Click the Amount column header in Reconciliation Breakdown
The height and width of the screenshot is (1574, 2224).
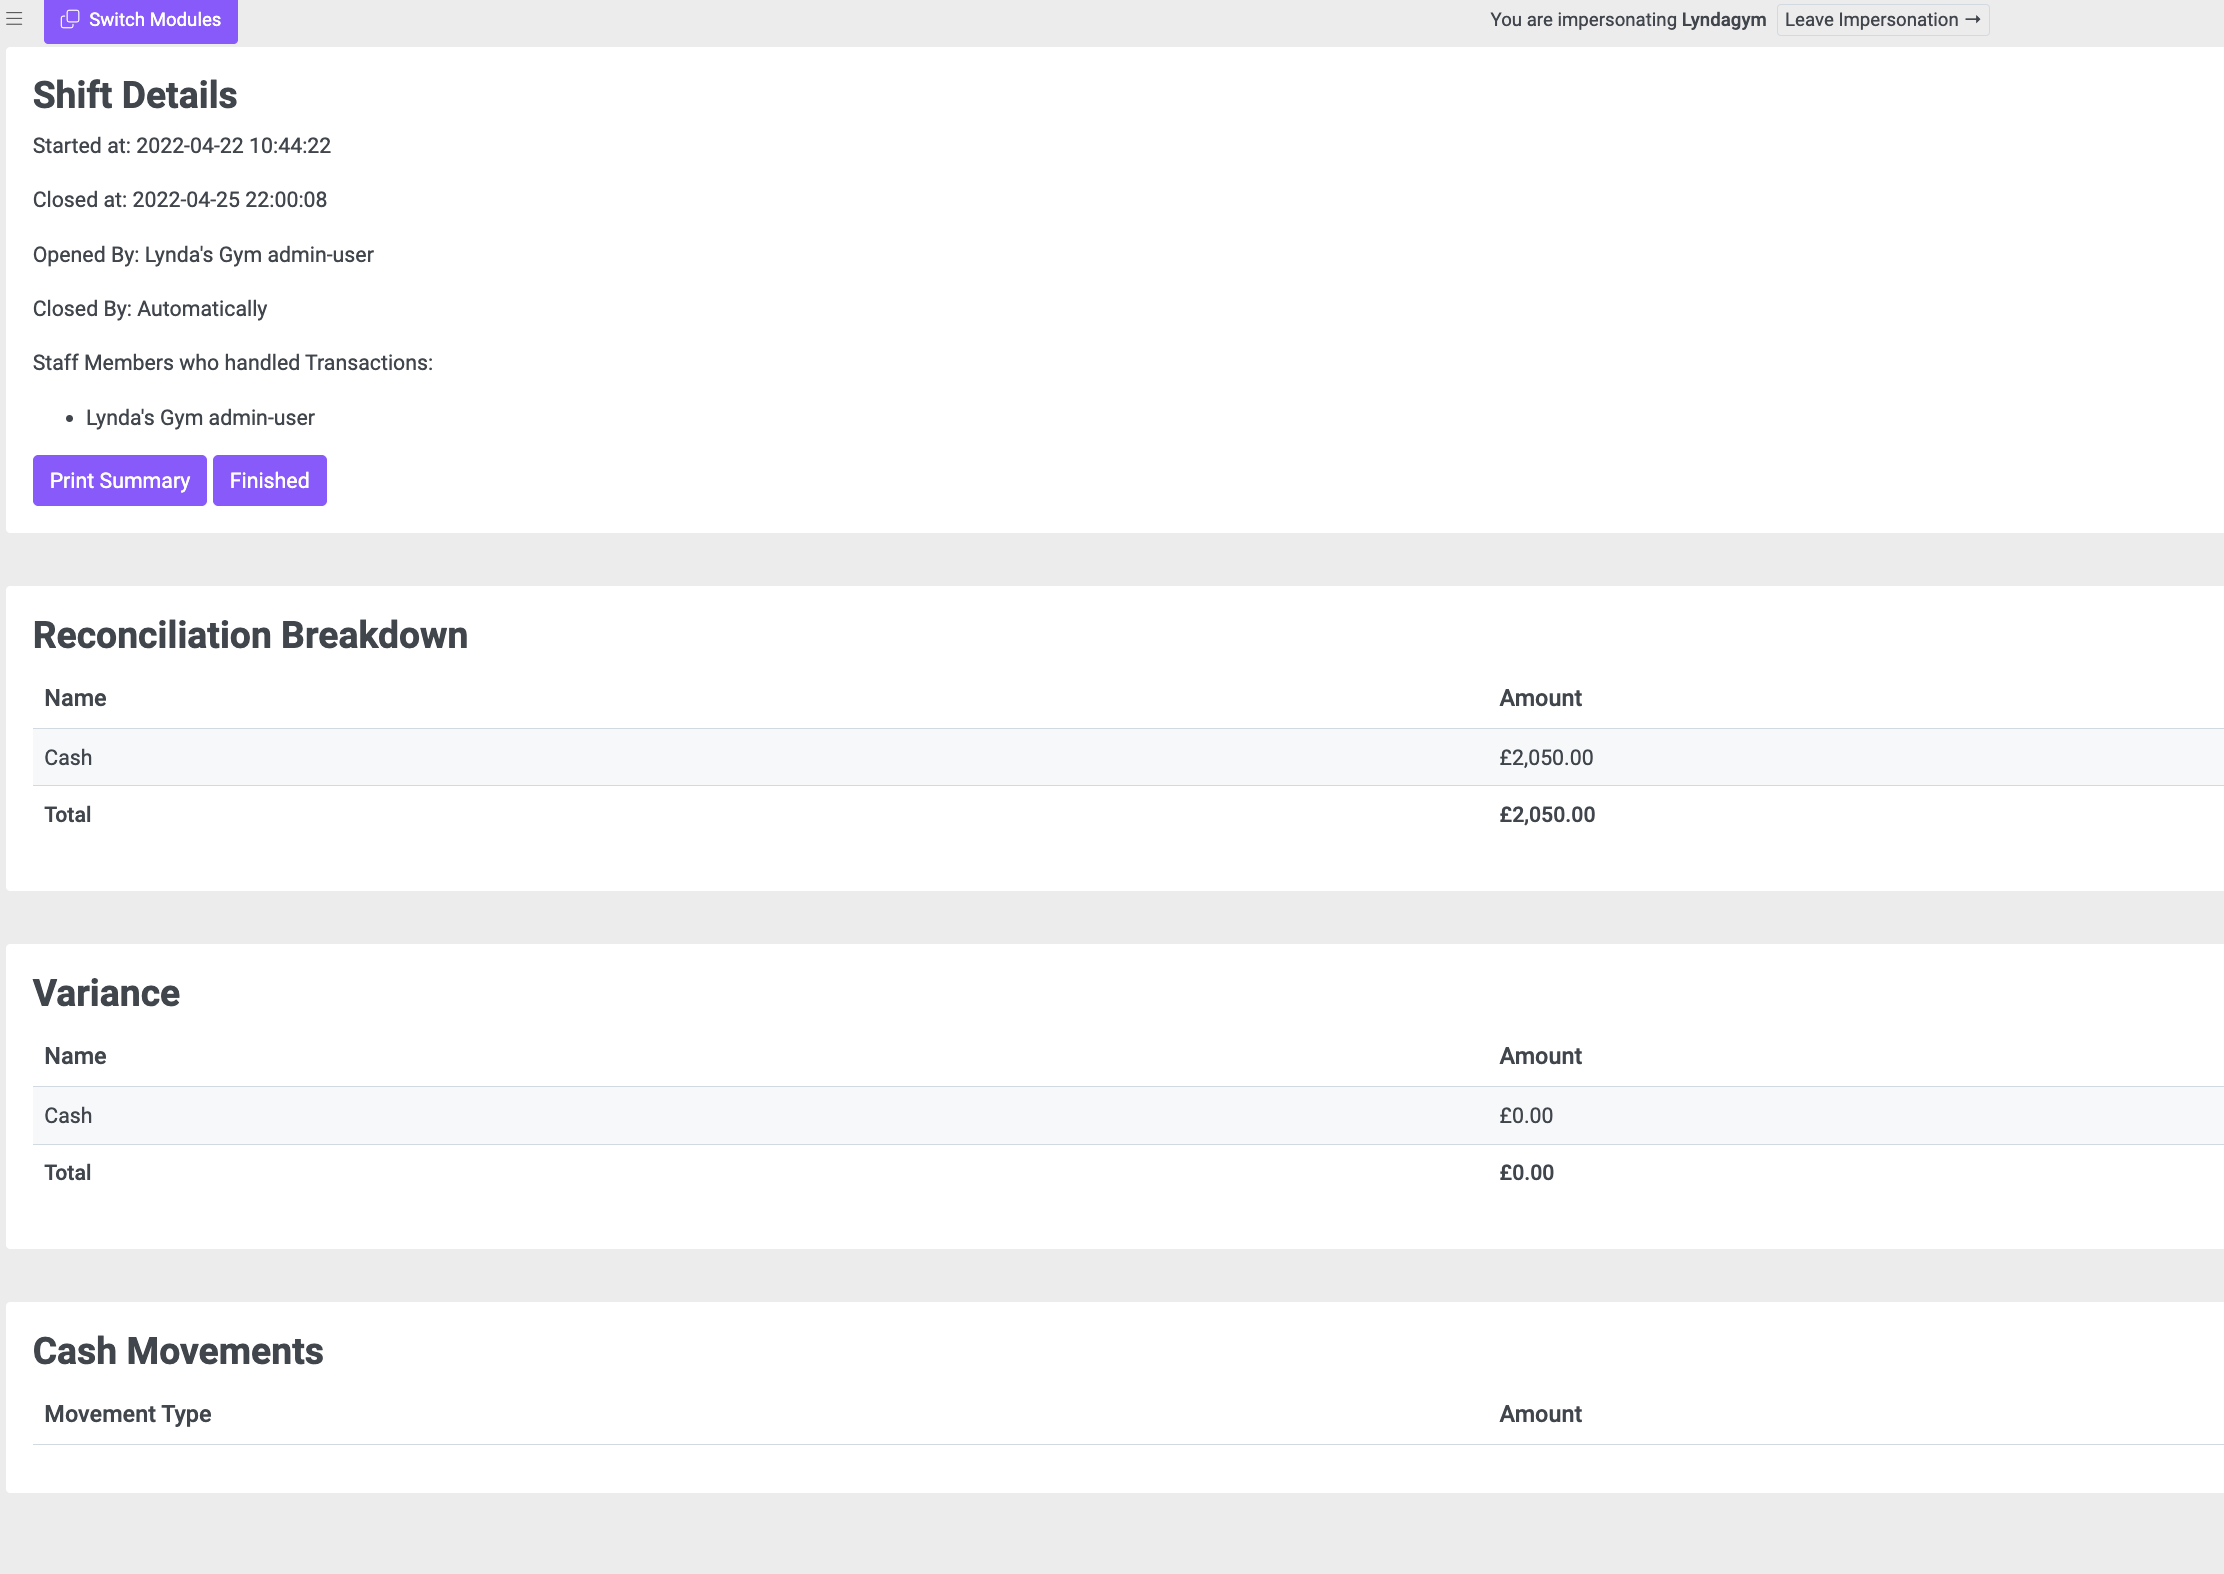1540,698
